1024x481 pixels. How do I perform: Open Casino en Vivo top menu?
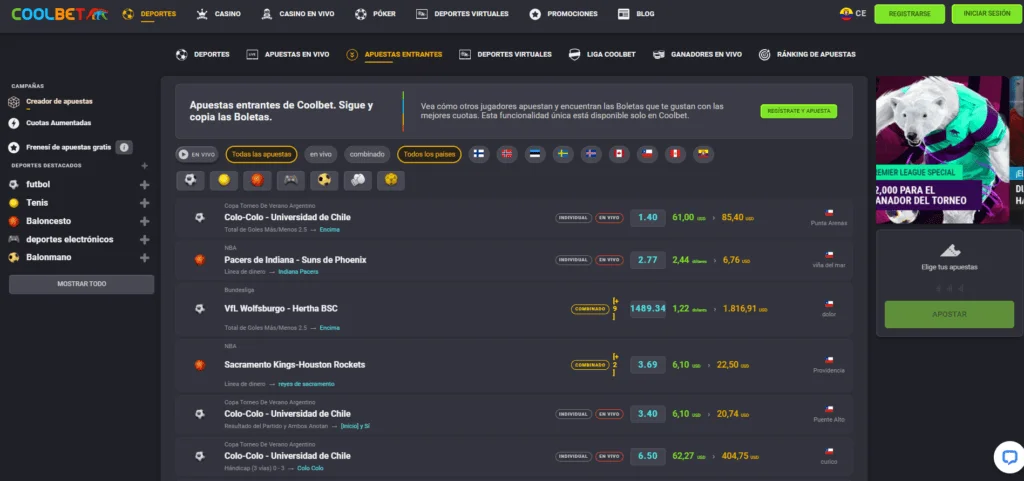tap(297, 14)
